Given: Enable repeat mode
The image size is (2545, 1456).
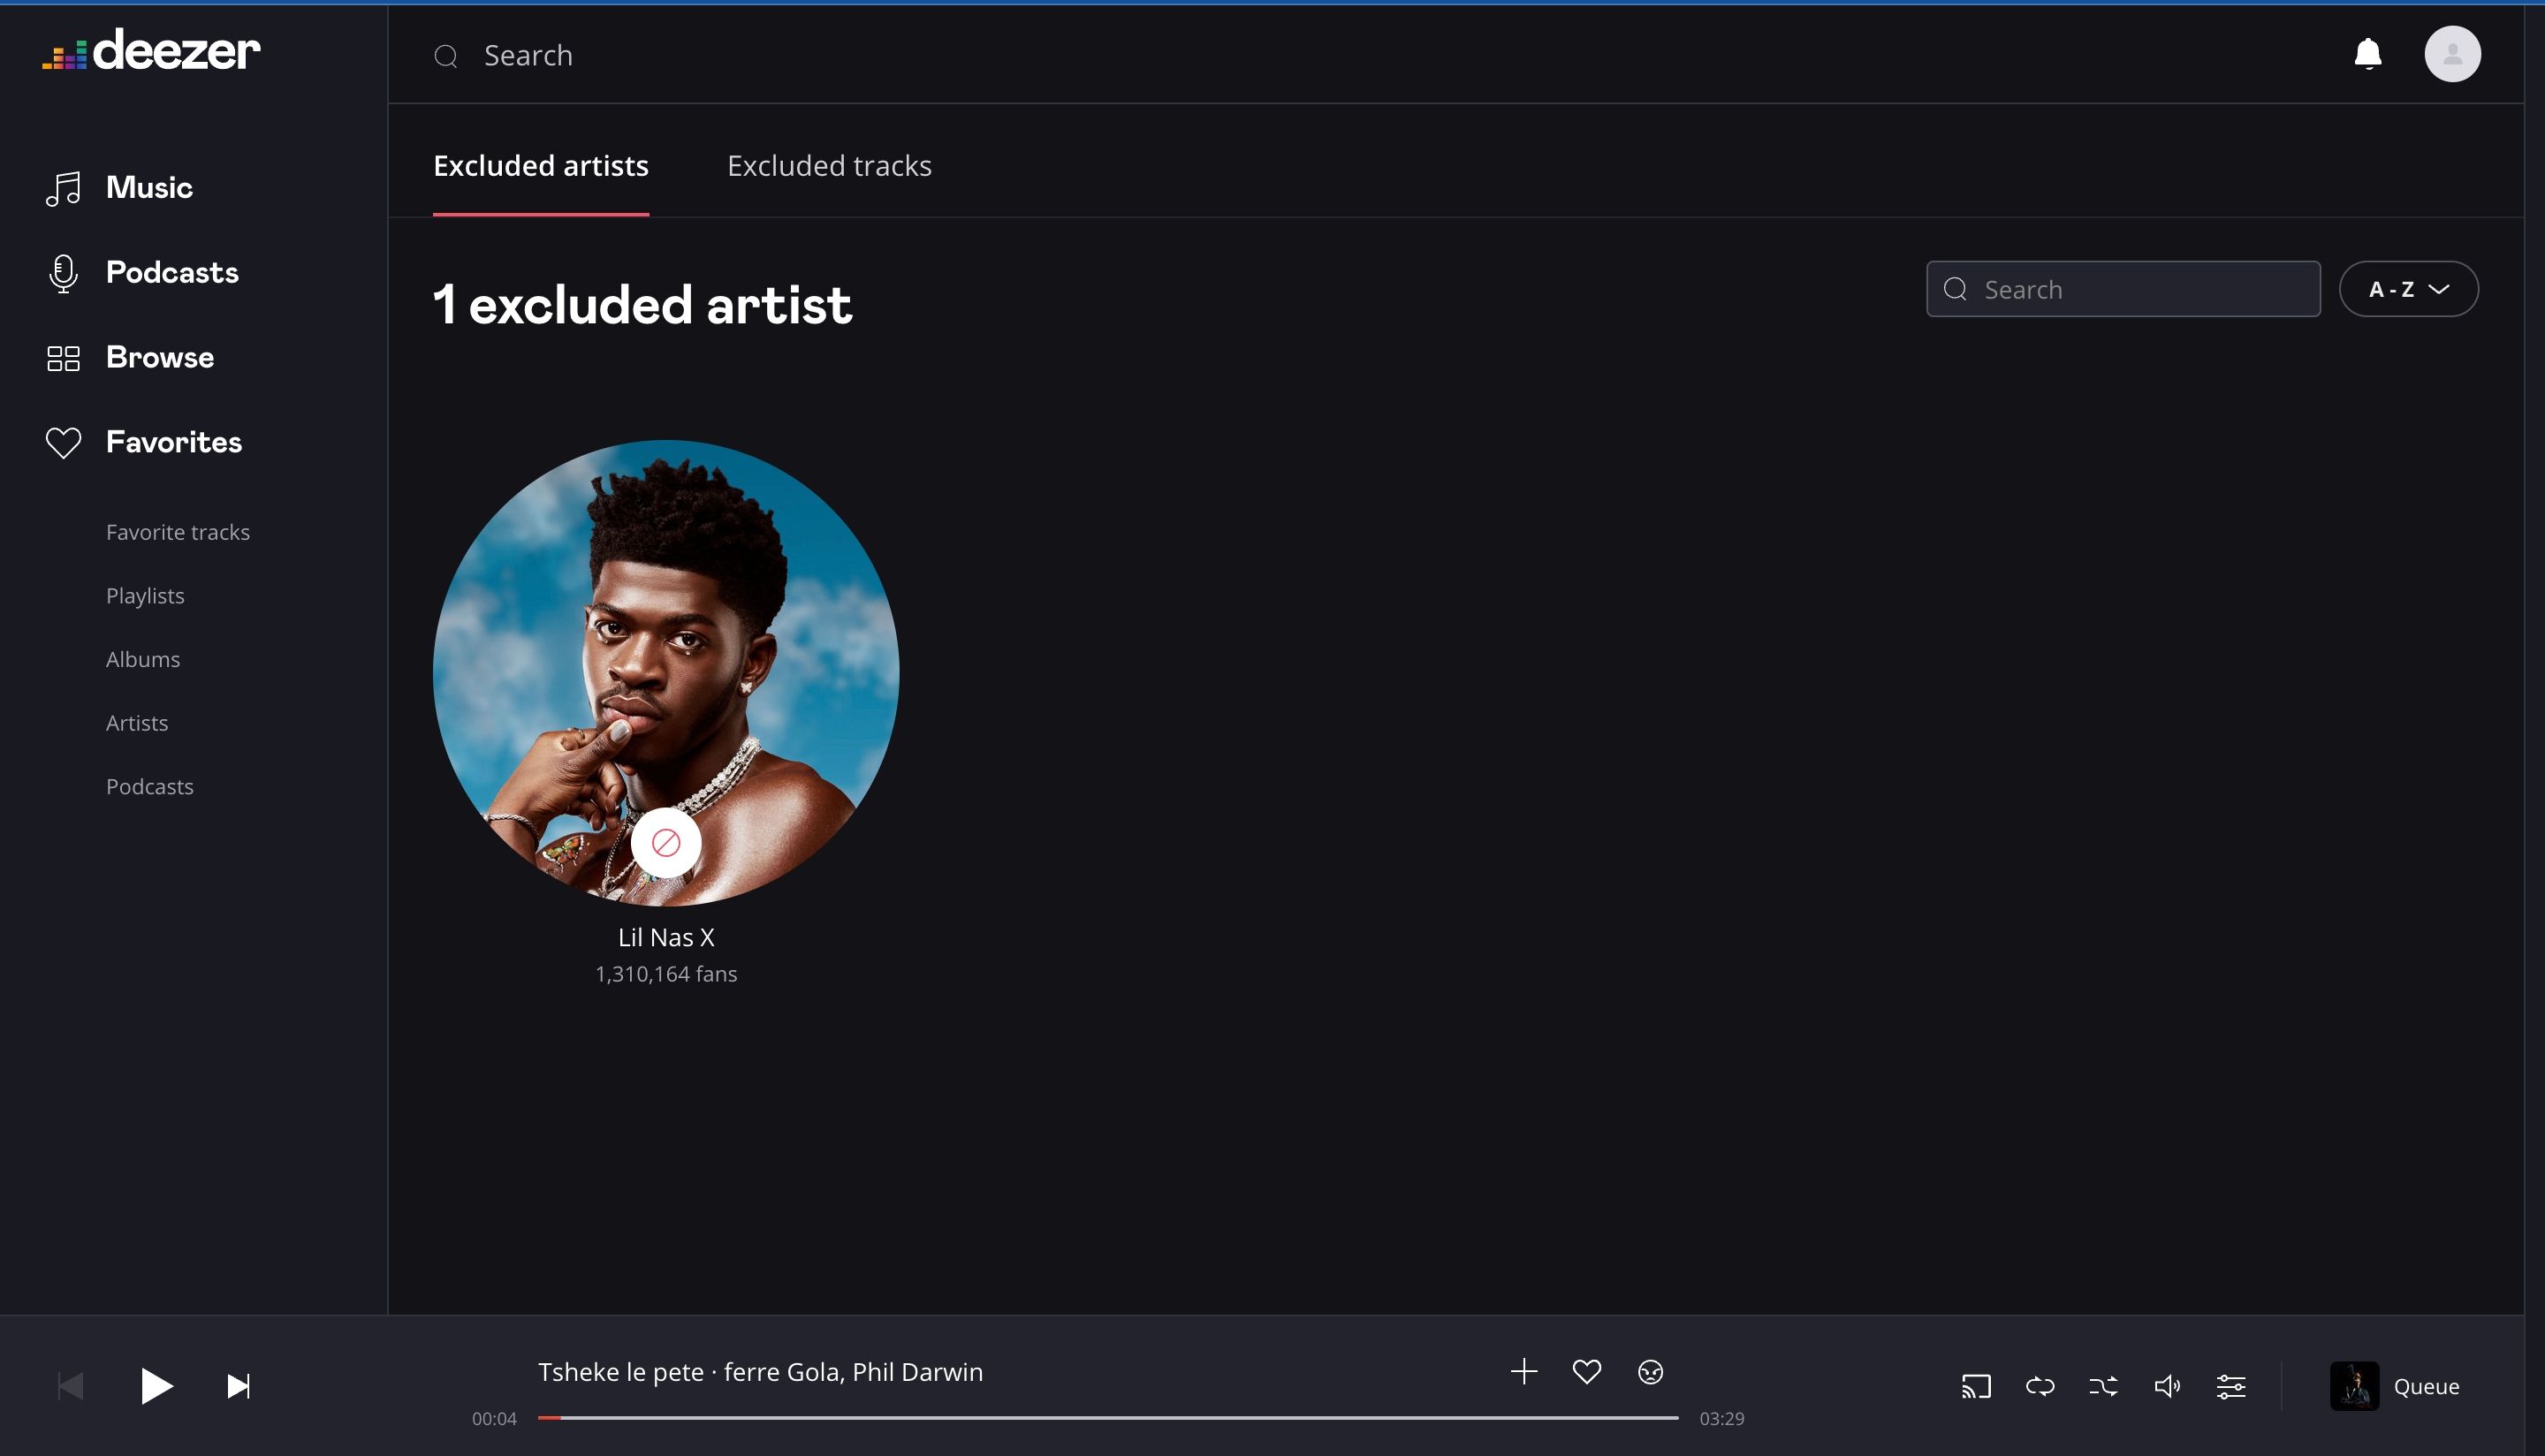Looking at the screenshot, I should [2040, 1385].
